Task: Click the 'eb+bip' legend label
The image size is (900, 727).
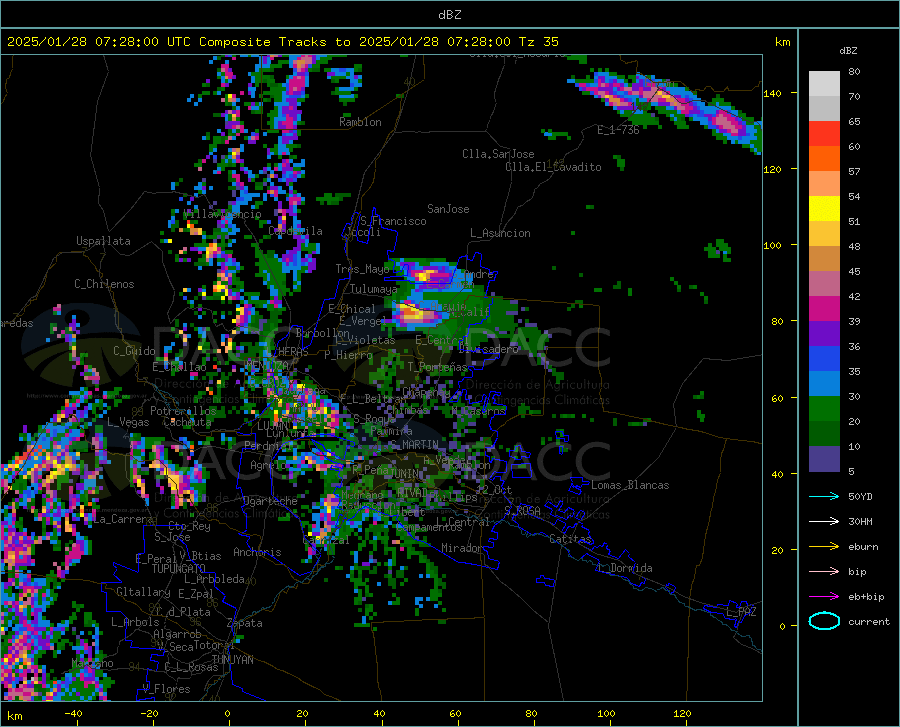Action: point(866,596)
